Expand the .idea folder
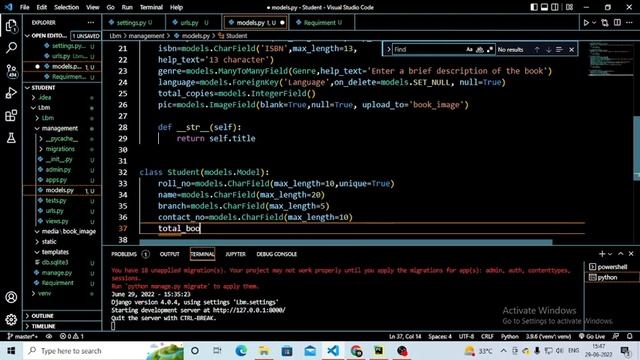 (34, 98)
